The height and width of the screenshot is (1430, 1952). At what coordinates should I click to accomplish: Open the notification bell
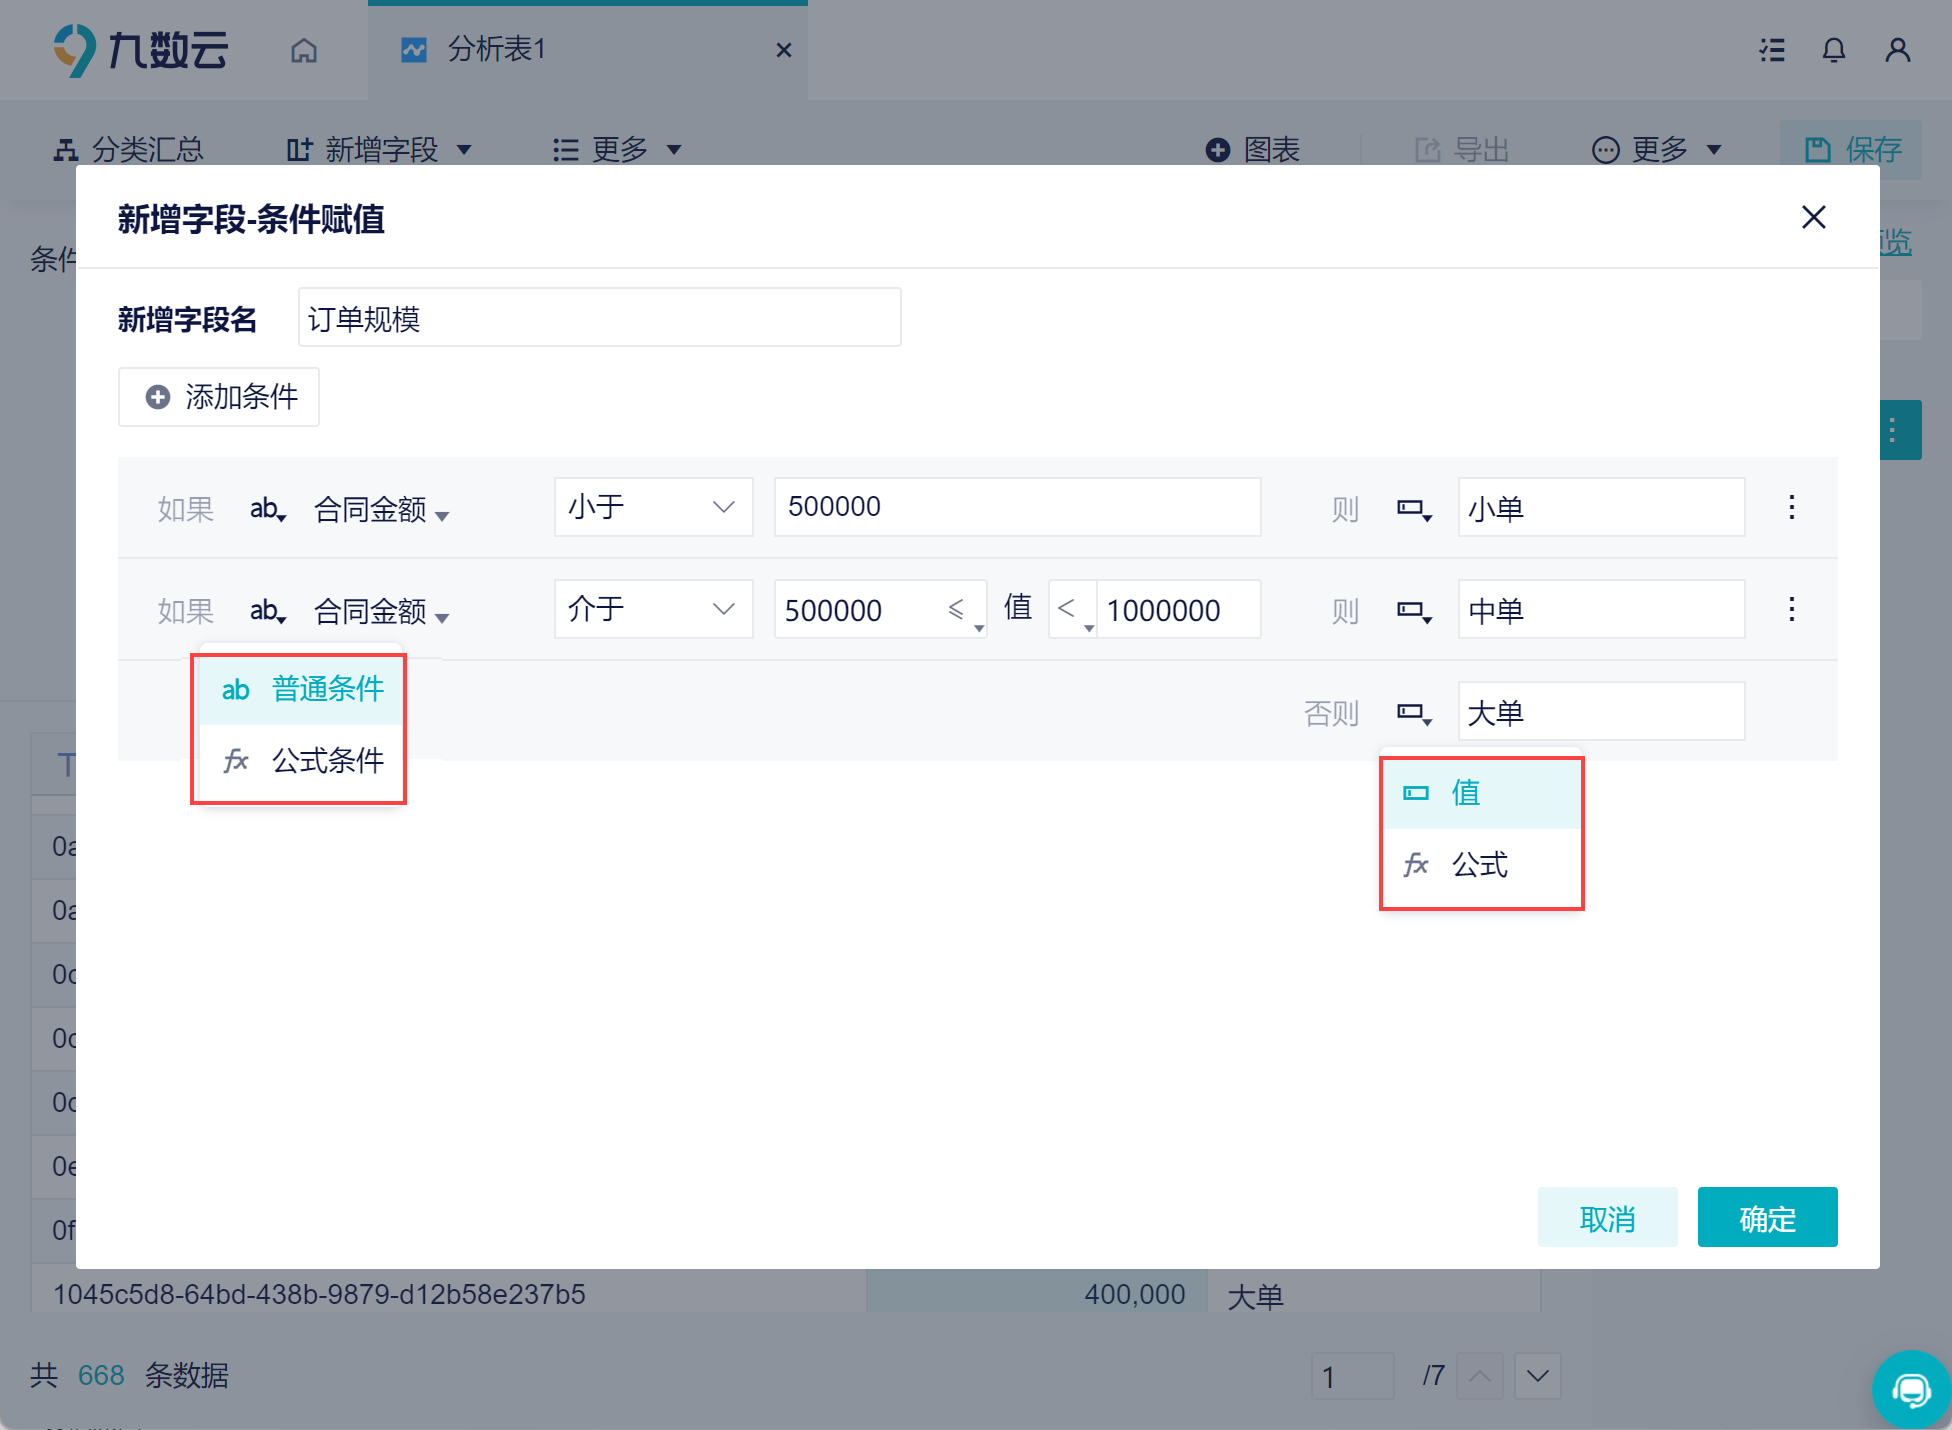coord(1833,50)
